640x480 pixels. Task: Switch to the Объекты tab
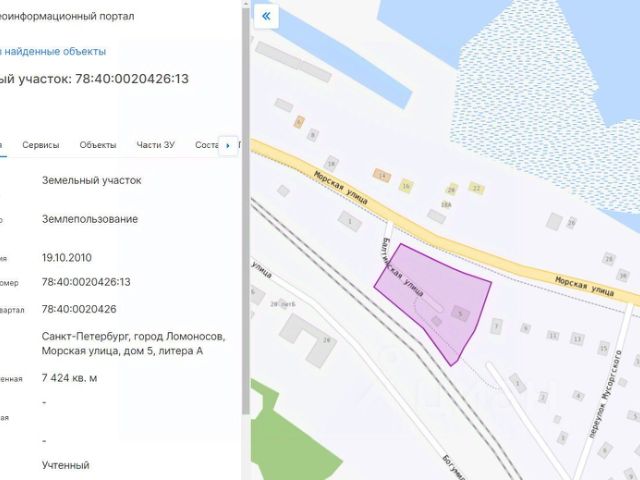[98, 145]
